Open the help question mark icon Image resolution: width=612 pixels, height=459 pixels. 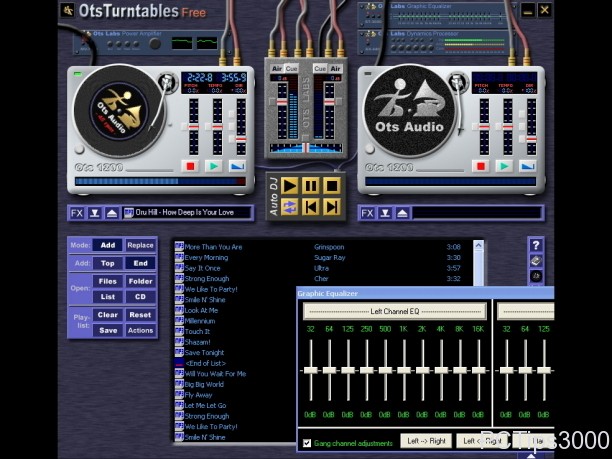(x=536, y=245)
